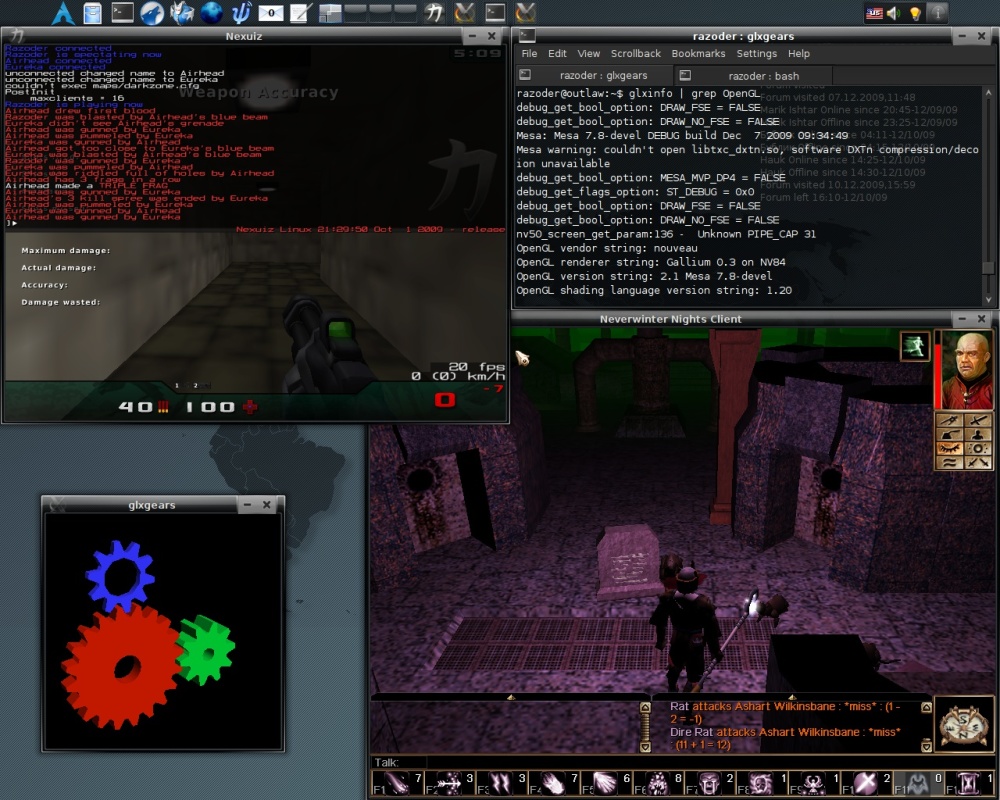The image size is (1000, 800).
Task: Click the light bulb tray icon
Action: [x=915, y=13]
